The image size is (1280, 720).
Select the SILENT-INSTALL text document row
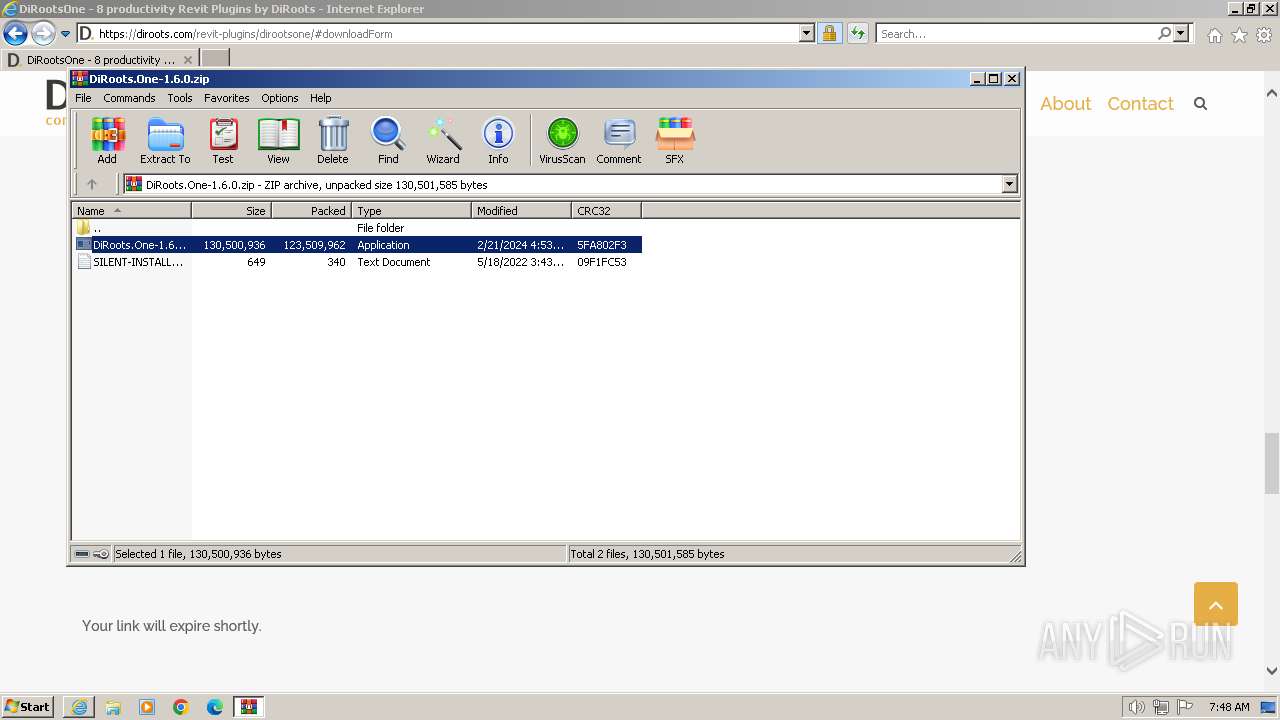357,262
